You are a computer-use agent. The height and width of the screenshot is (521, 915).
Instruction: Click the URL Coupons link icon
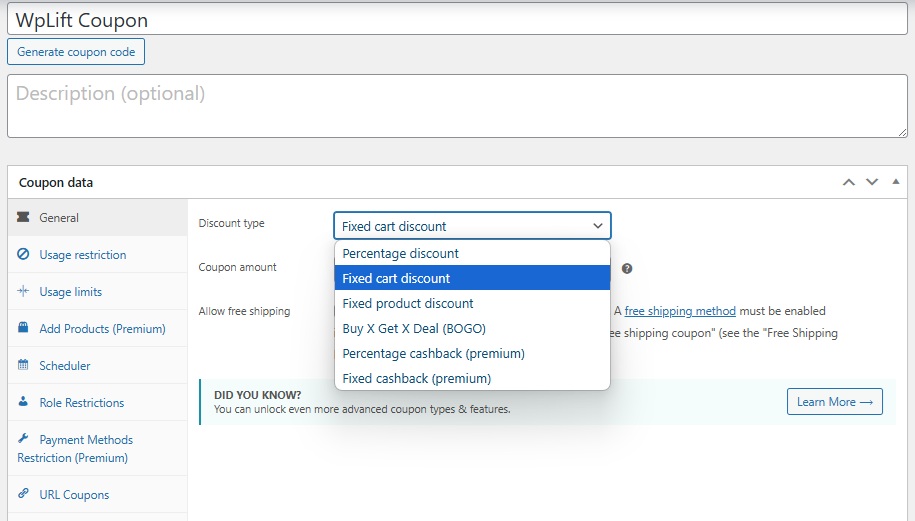pos(23,494)
